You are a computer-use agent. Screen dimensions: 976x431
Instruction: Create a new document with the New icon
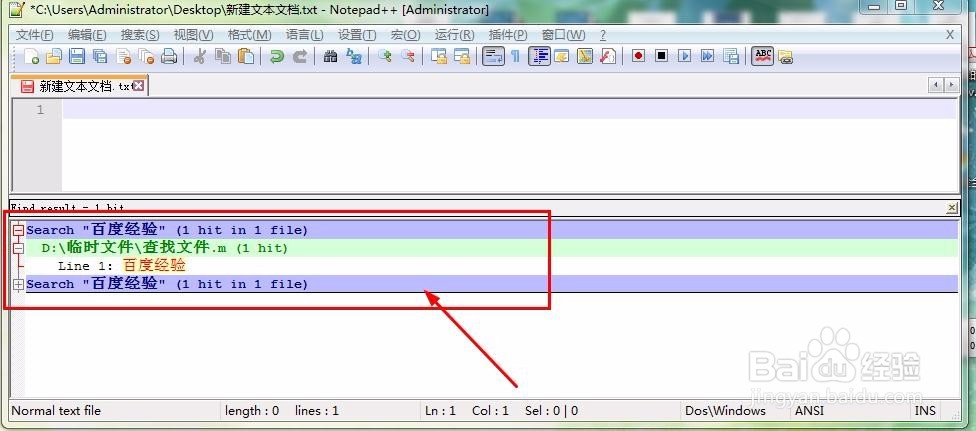(x=32, y=57)
